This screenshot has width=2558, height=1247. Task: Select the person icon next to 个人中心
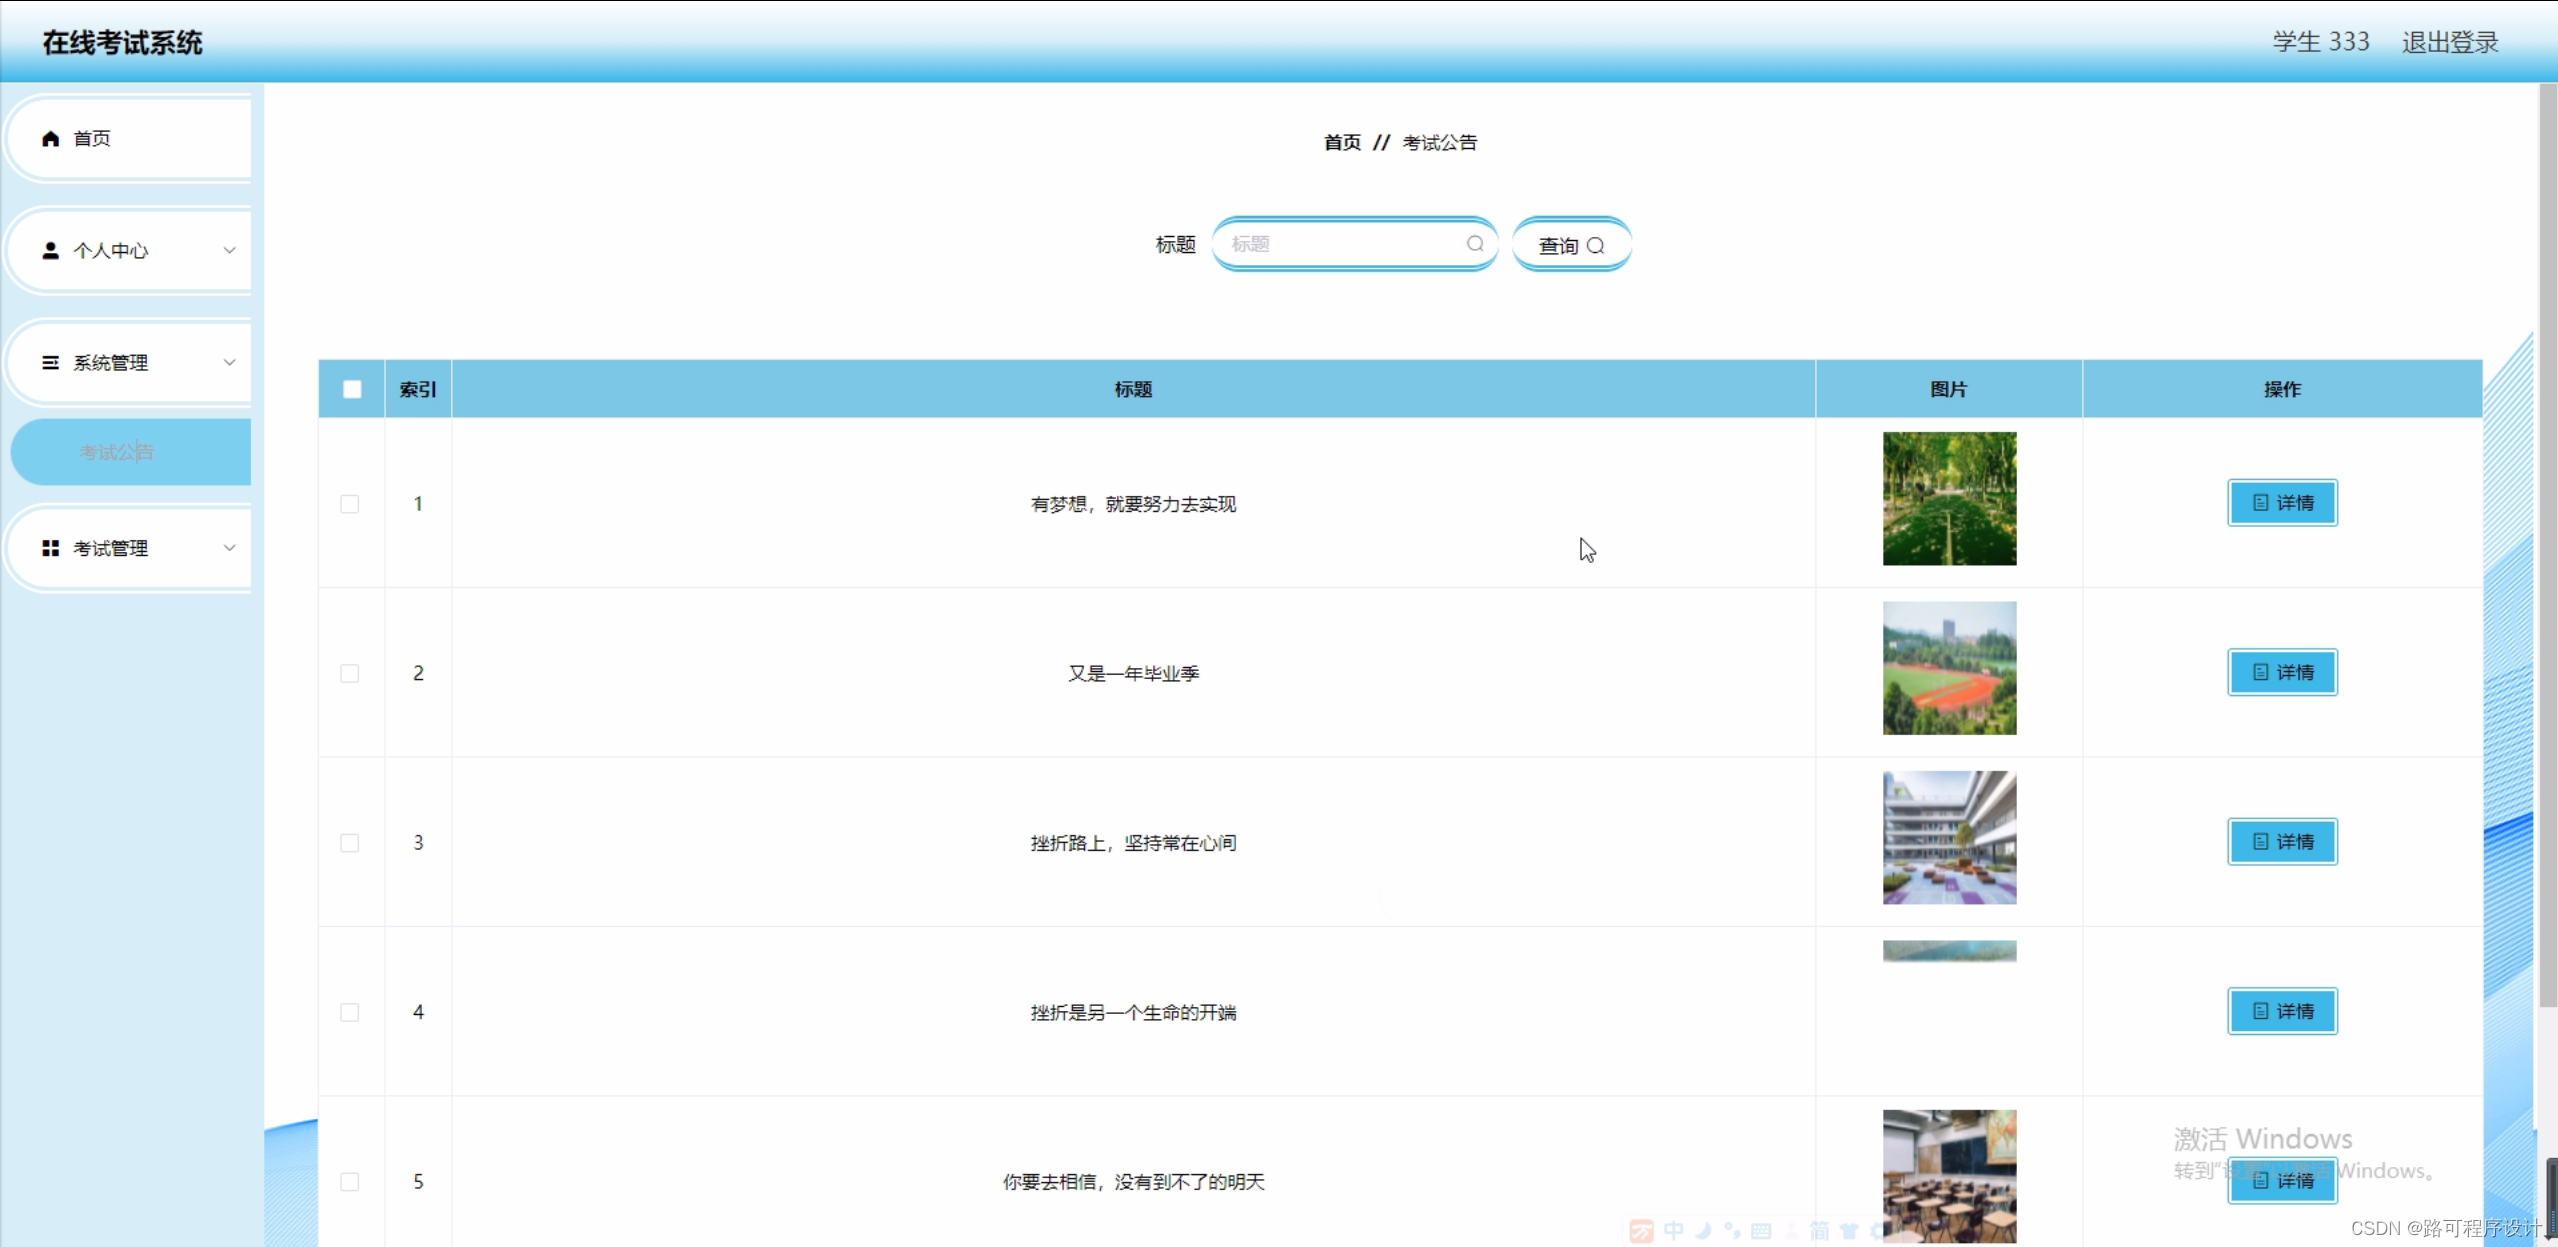tap(52, 250)
